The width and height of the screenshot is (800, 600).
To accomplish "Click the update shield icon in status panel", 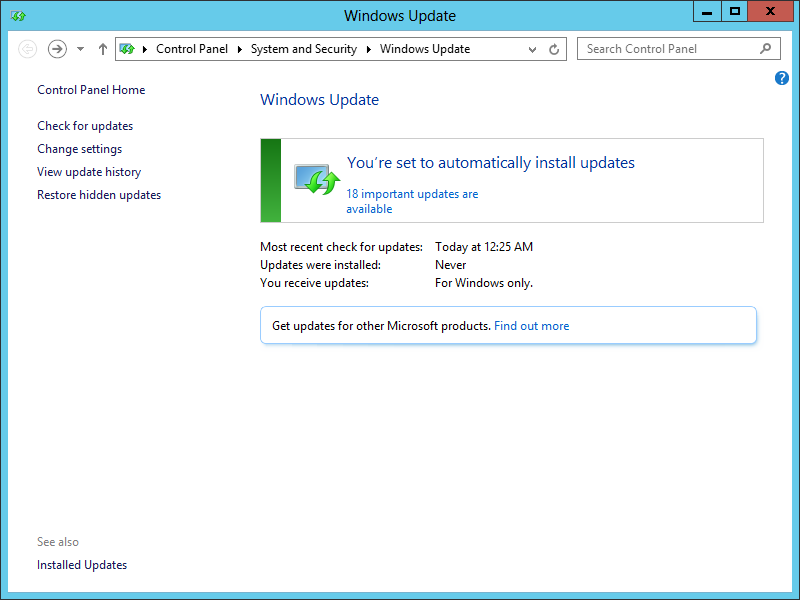I will coord(317,179).
